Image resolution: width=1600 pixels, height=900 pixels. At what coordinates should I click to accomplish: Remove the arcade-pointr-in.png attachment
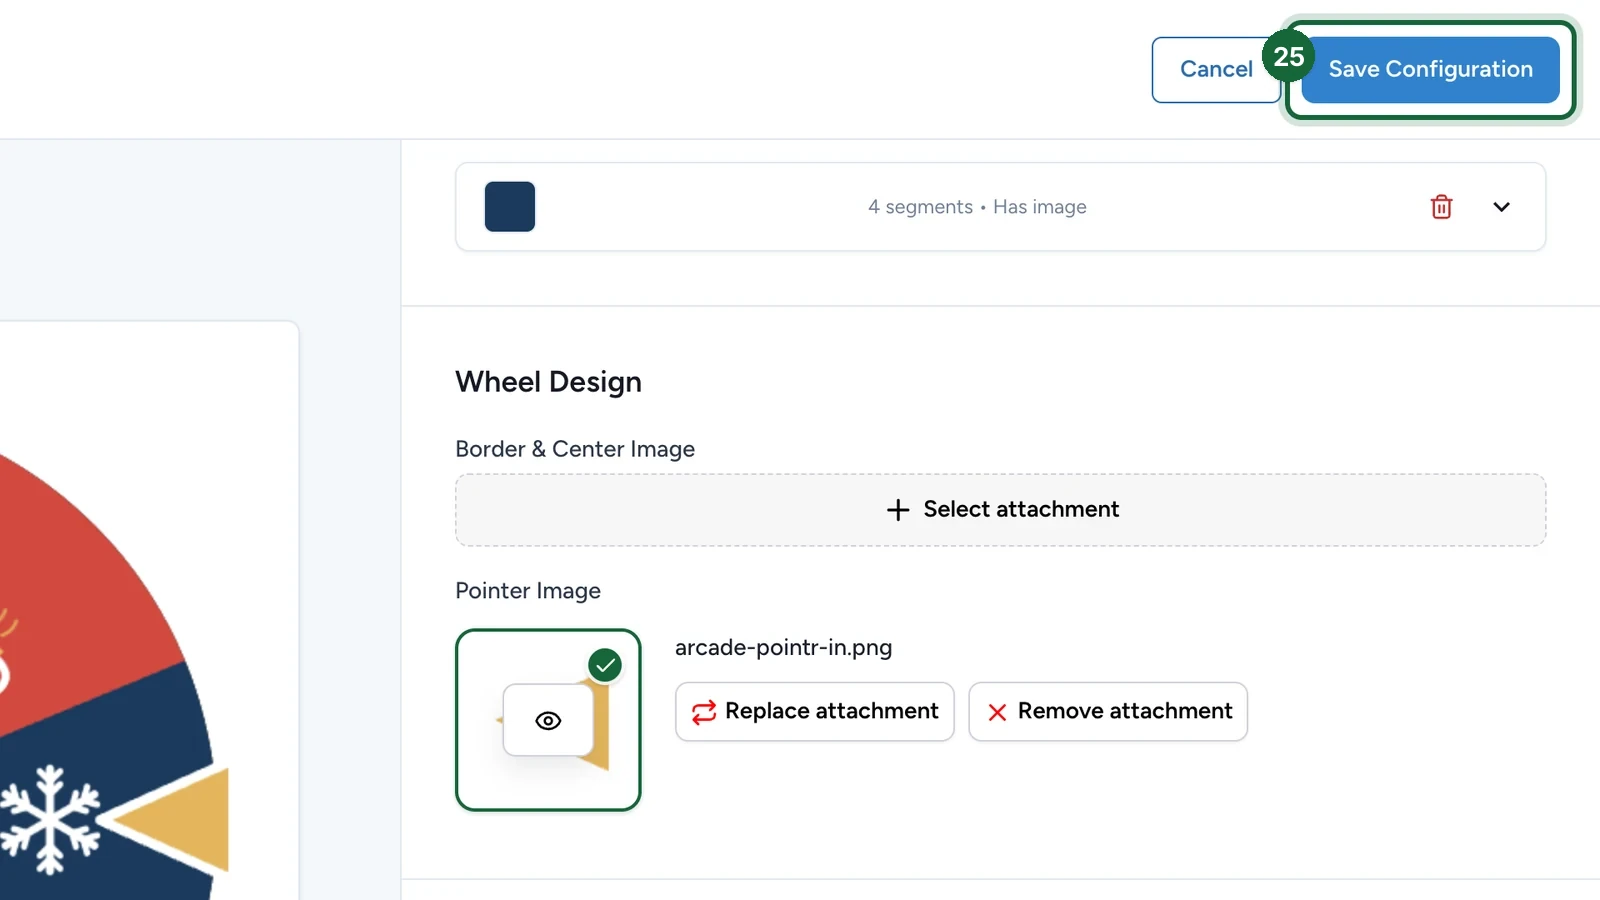(1108, 712)
